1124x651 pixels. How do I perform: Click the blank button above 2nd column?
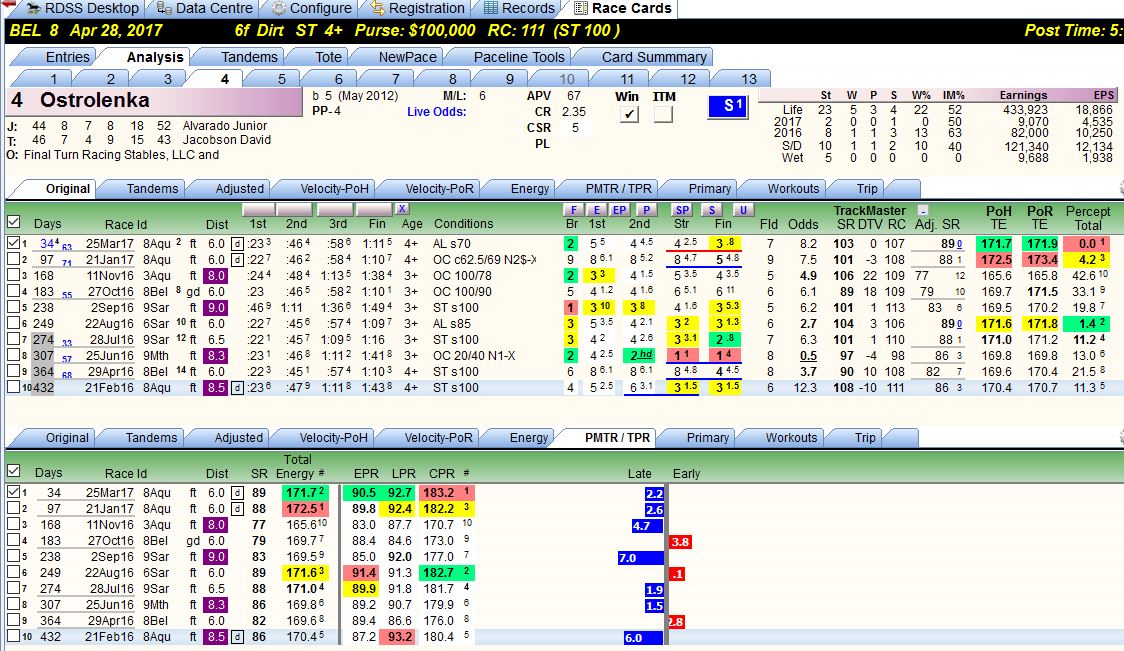click(296, 209)
